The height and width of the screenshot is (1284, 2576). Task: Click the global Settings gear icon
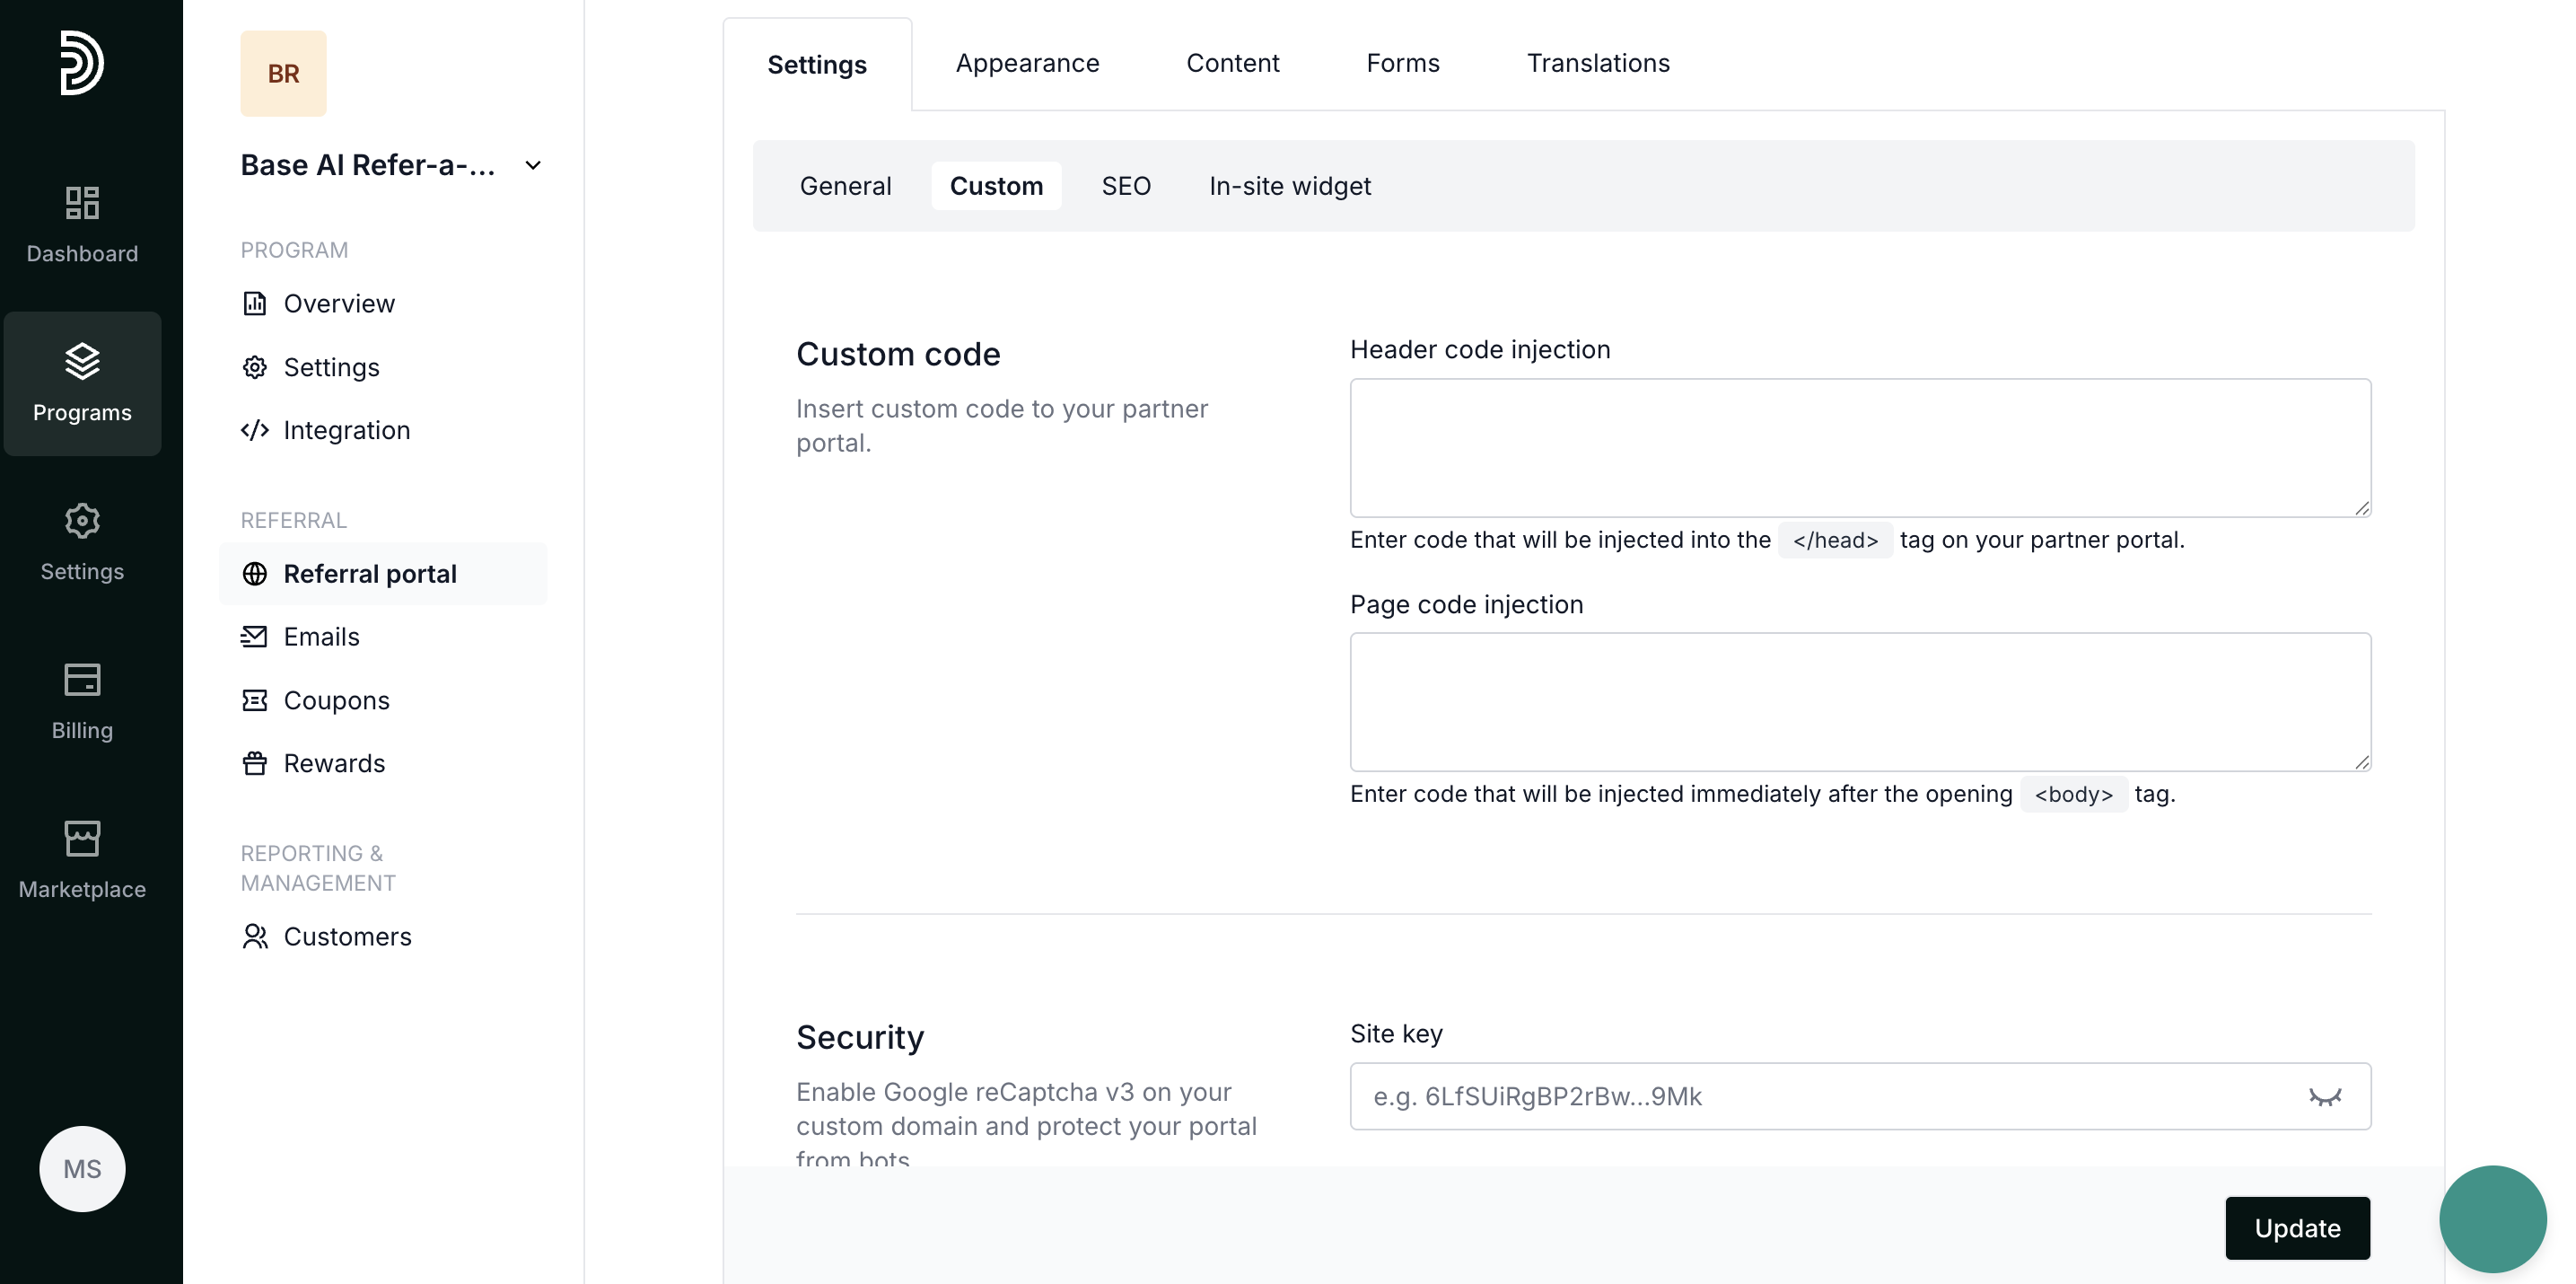(82, 521)
